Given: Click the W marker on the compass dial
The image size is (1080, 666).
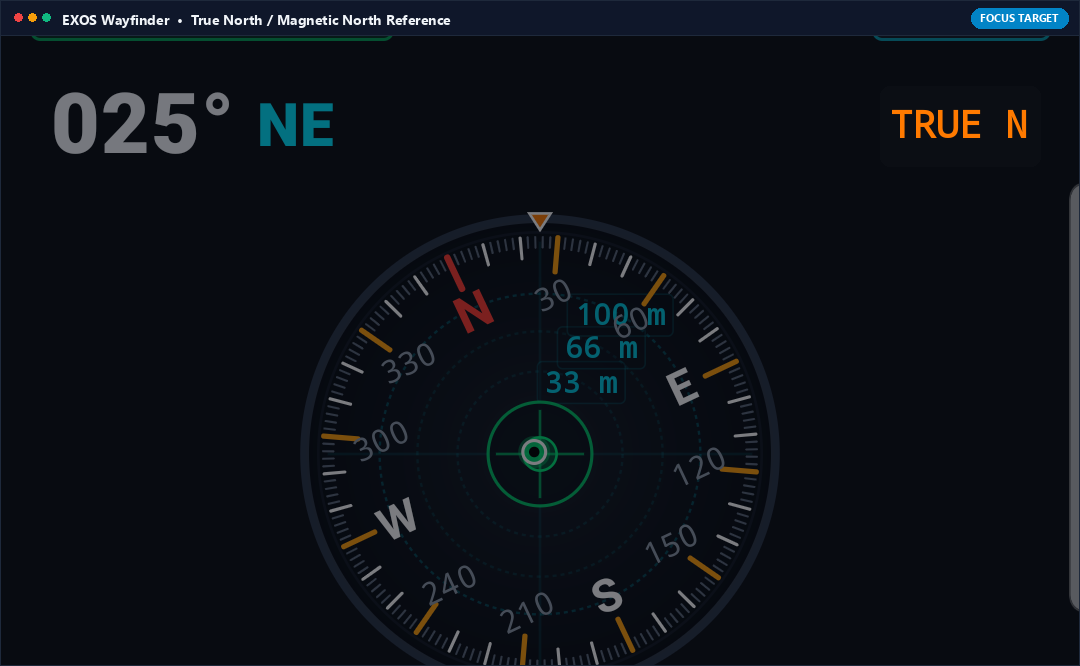Looking at the screenshot, I should (396, 518).
